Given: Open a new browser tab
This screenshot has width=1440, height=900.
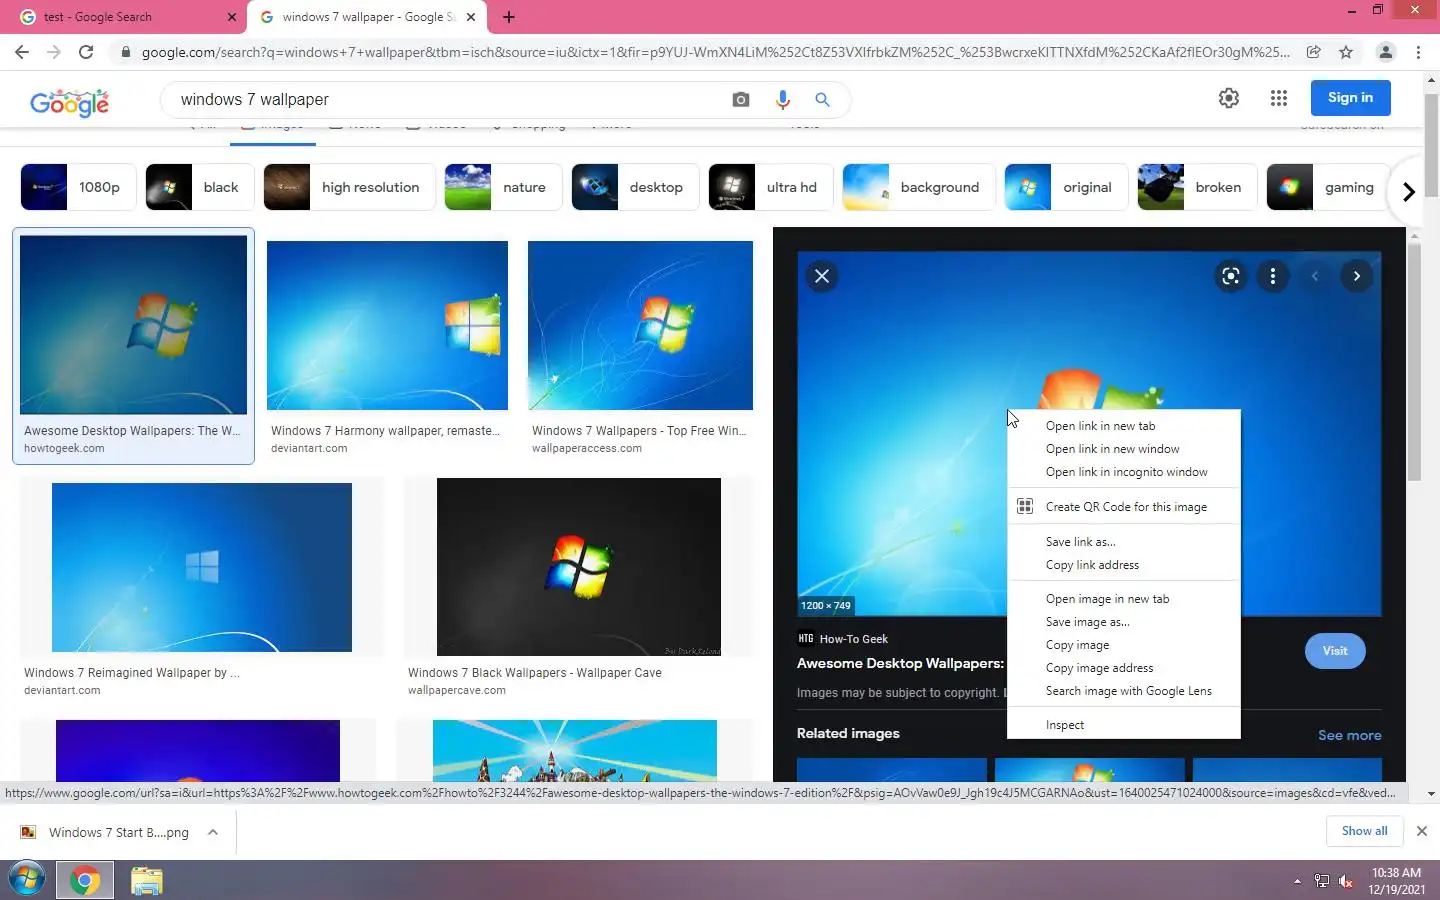Looking at the screenshot, I should 509,17.
